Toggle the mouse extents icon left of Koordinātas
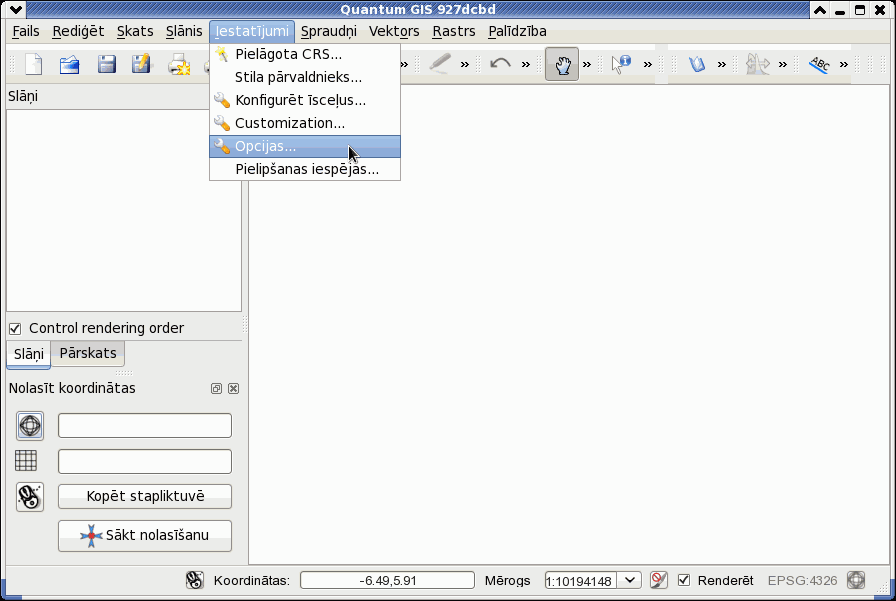The width and height of the screenshot is (896, 601). (x=195, y=580)
